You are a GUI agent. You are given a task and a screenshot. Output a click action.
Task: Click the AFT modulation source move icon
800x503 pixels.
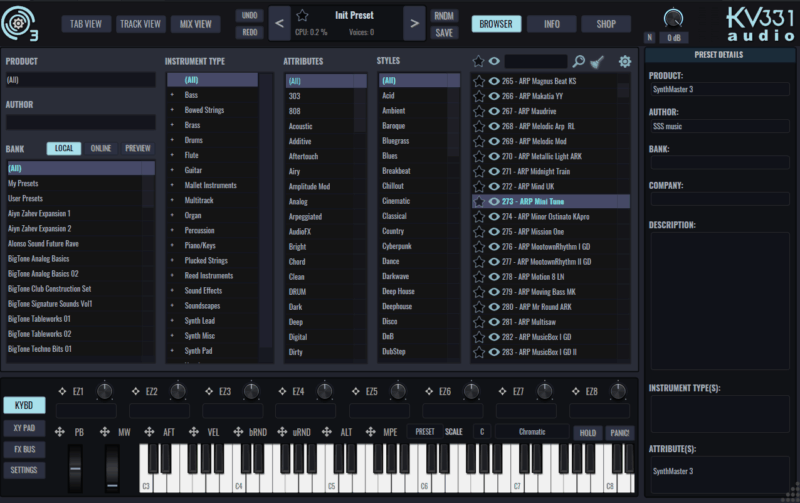pyautogui.click(x=149, y=432)
